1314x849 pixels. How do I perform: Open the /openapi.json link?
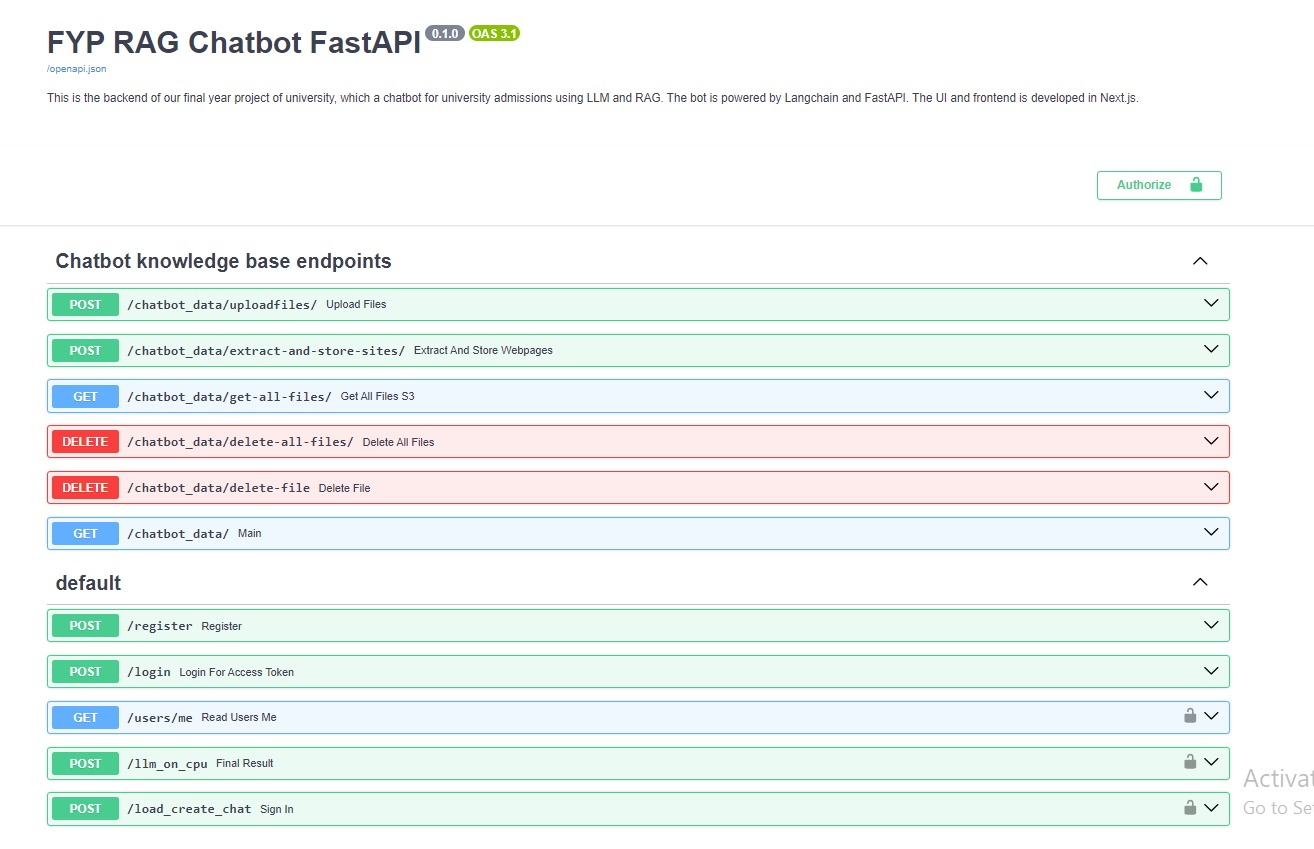click(76, 69)
